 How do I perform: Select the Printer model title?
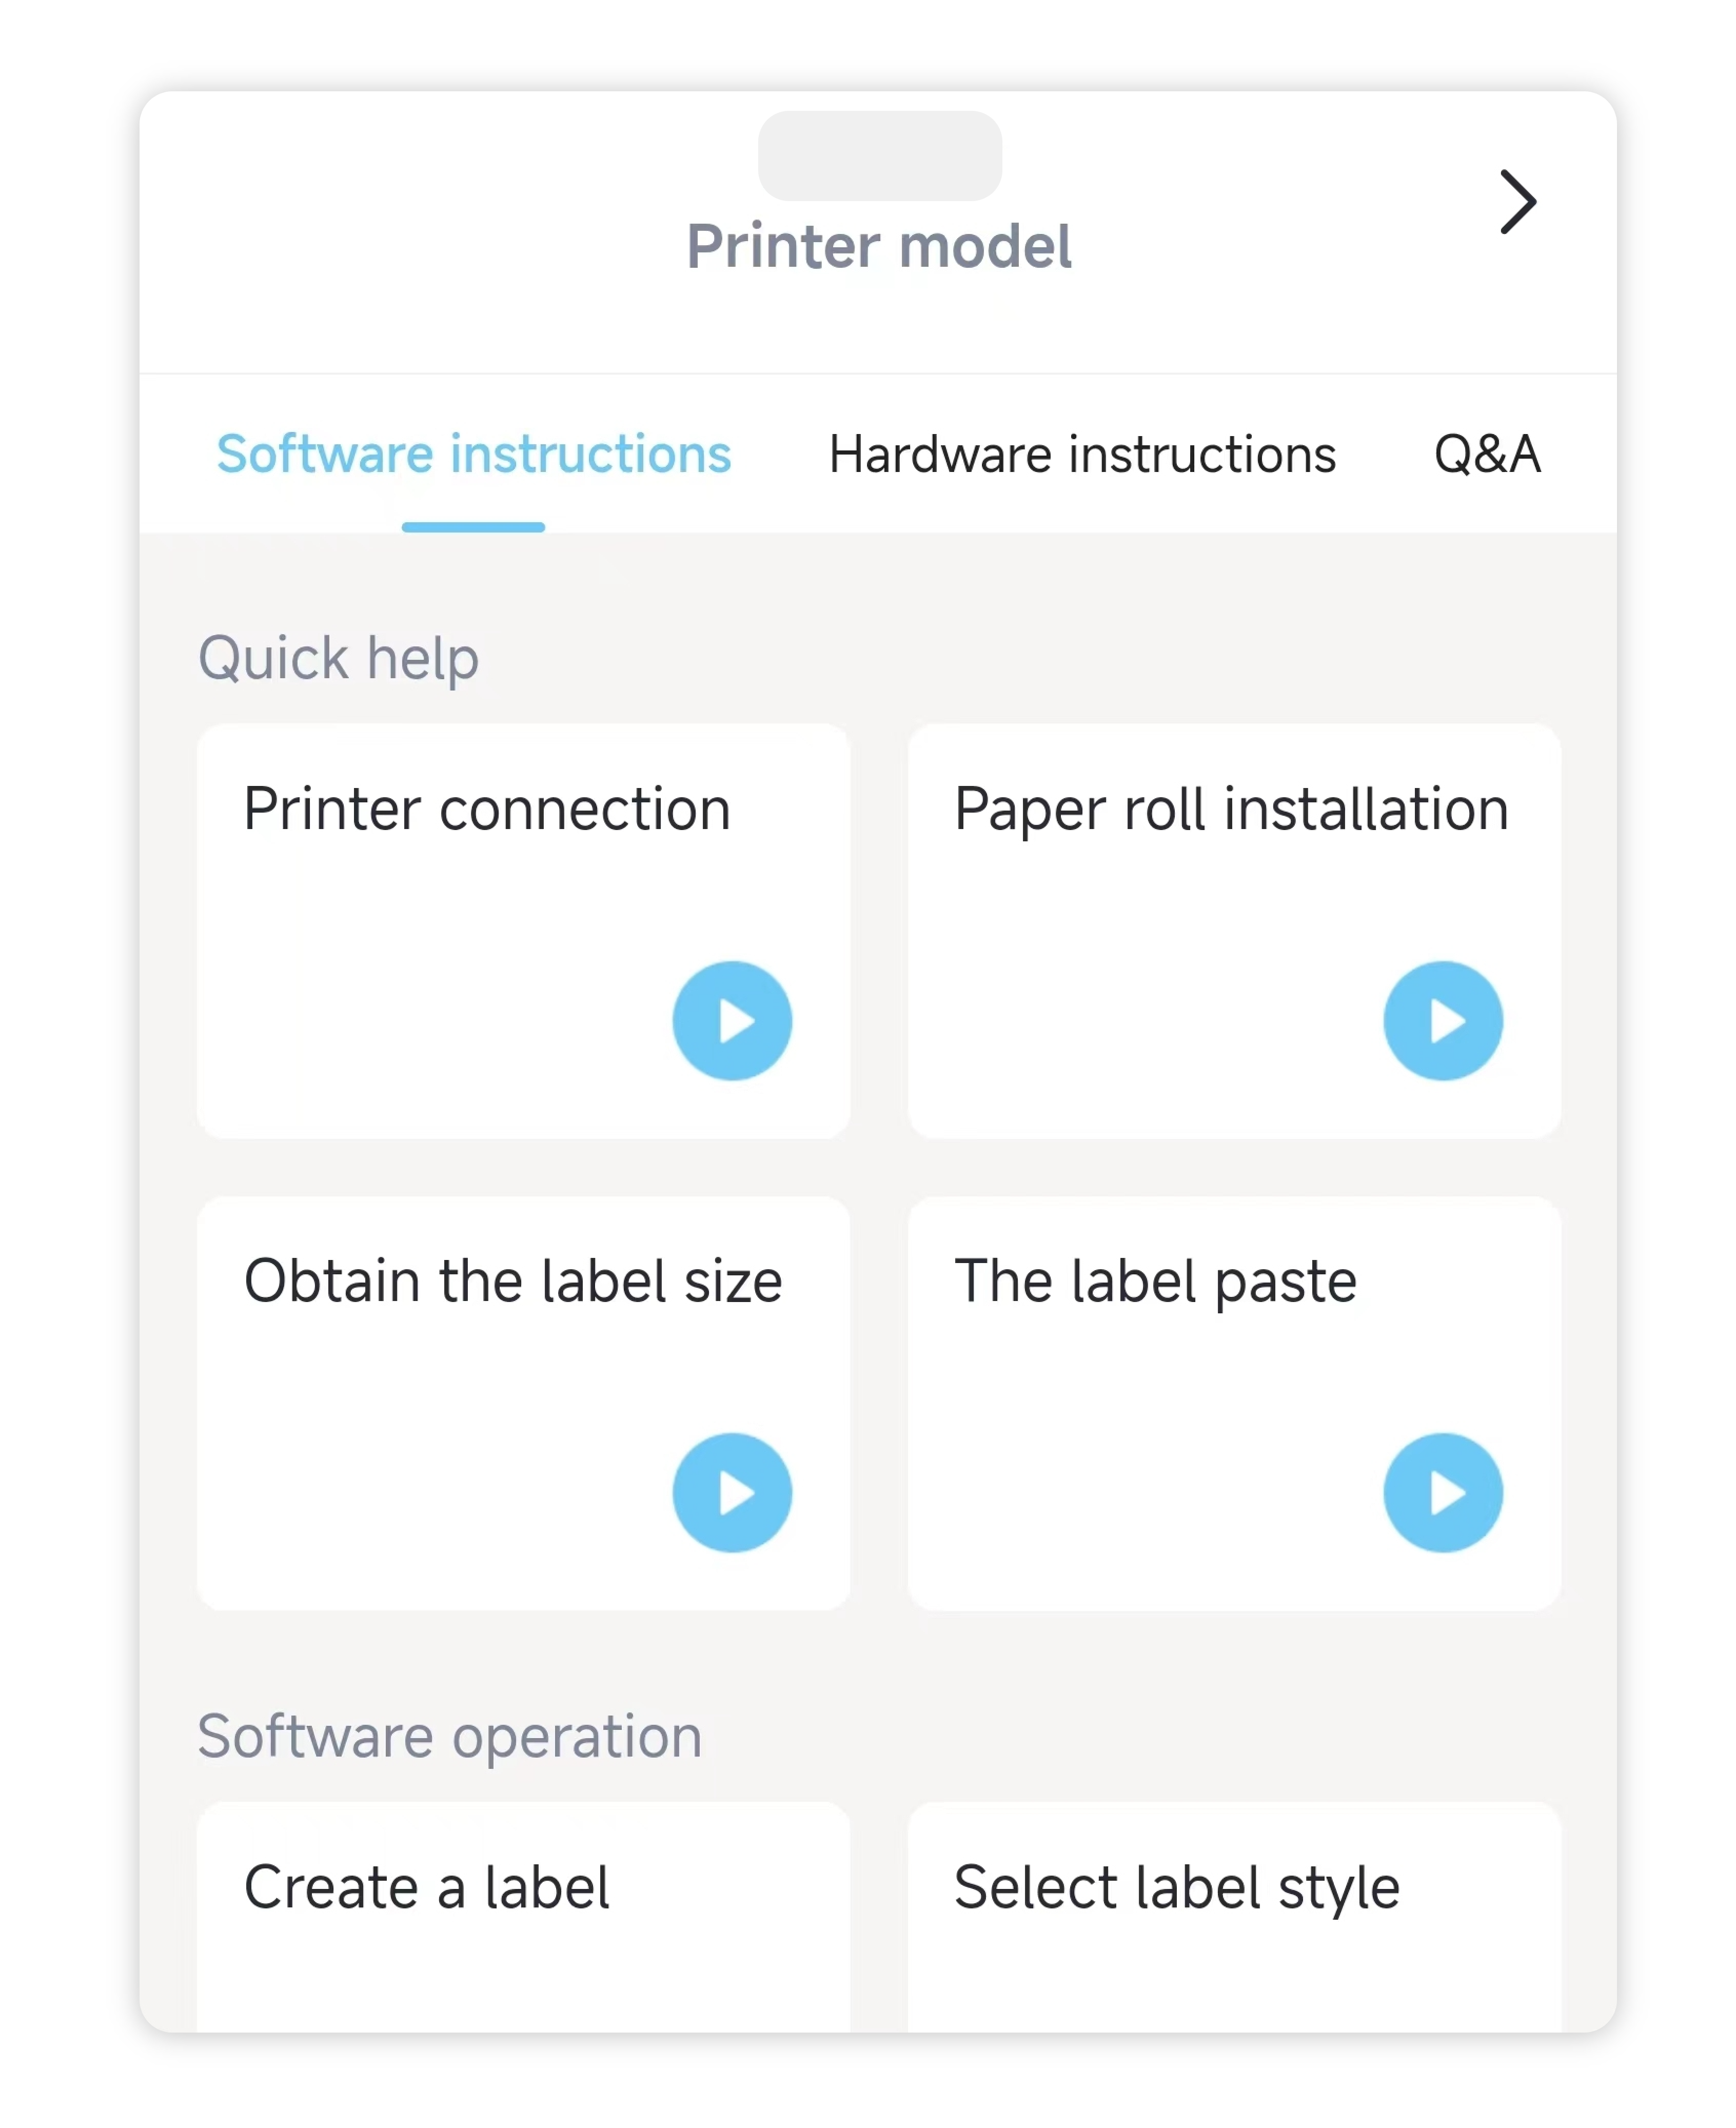(879, 246)
